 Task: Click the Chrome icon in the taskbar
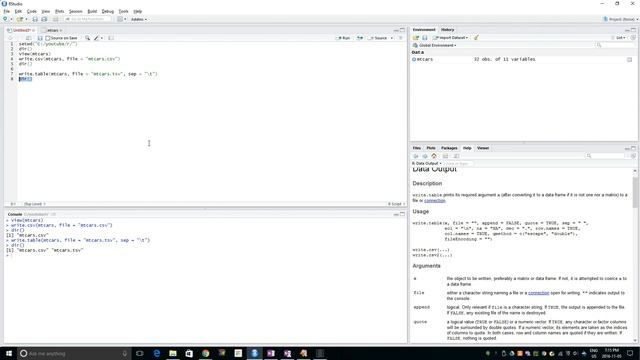(205, 353)
